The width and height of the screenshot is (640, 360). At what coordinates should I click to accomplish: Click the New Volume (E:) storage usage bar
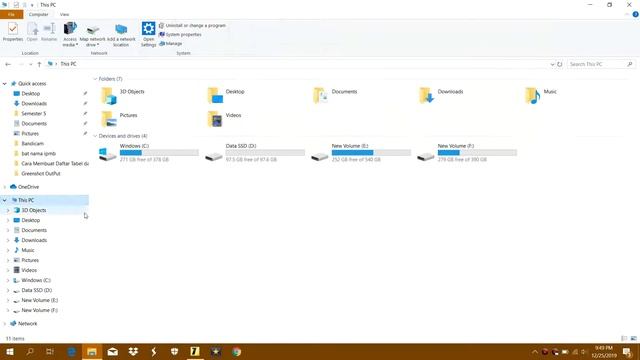[371, 153]
